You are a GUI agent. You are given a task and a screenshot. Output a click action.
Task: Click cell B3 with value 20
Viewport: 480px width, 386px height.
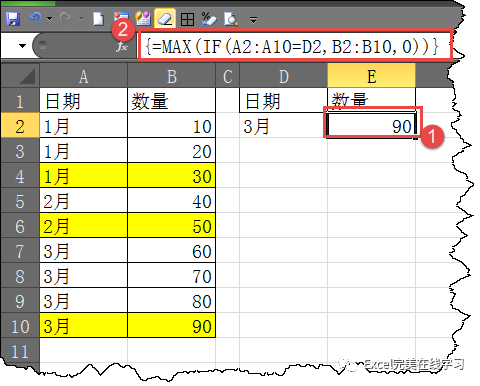172,150
